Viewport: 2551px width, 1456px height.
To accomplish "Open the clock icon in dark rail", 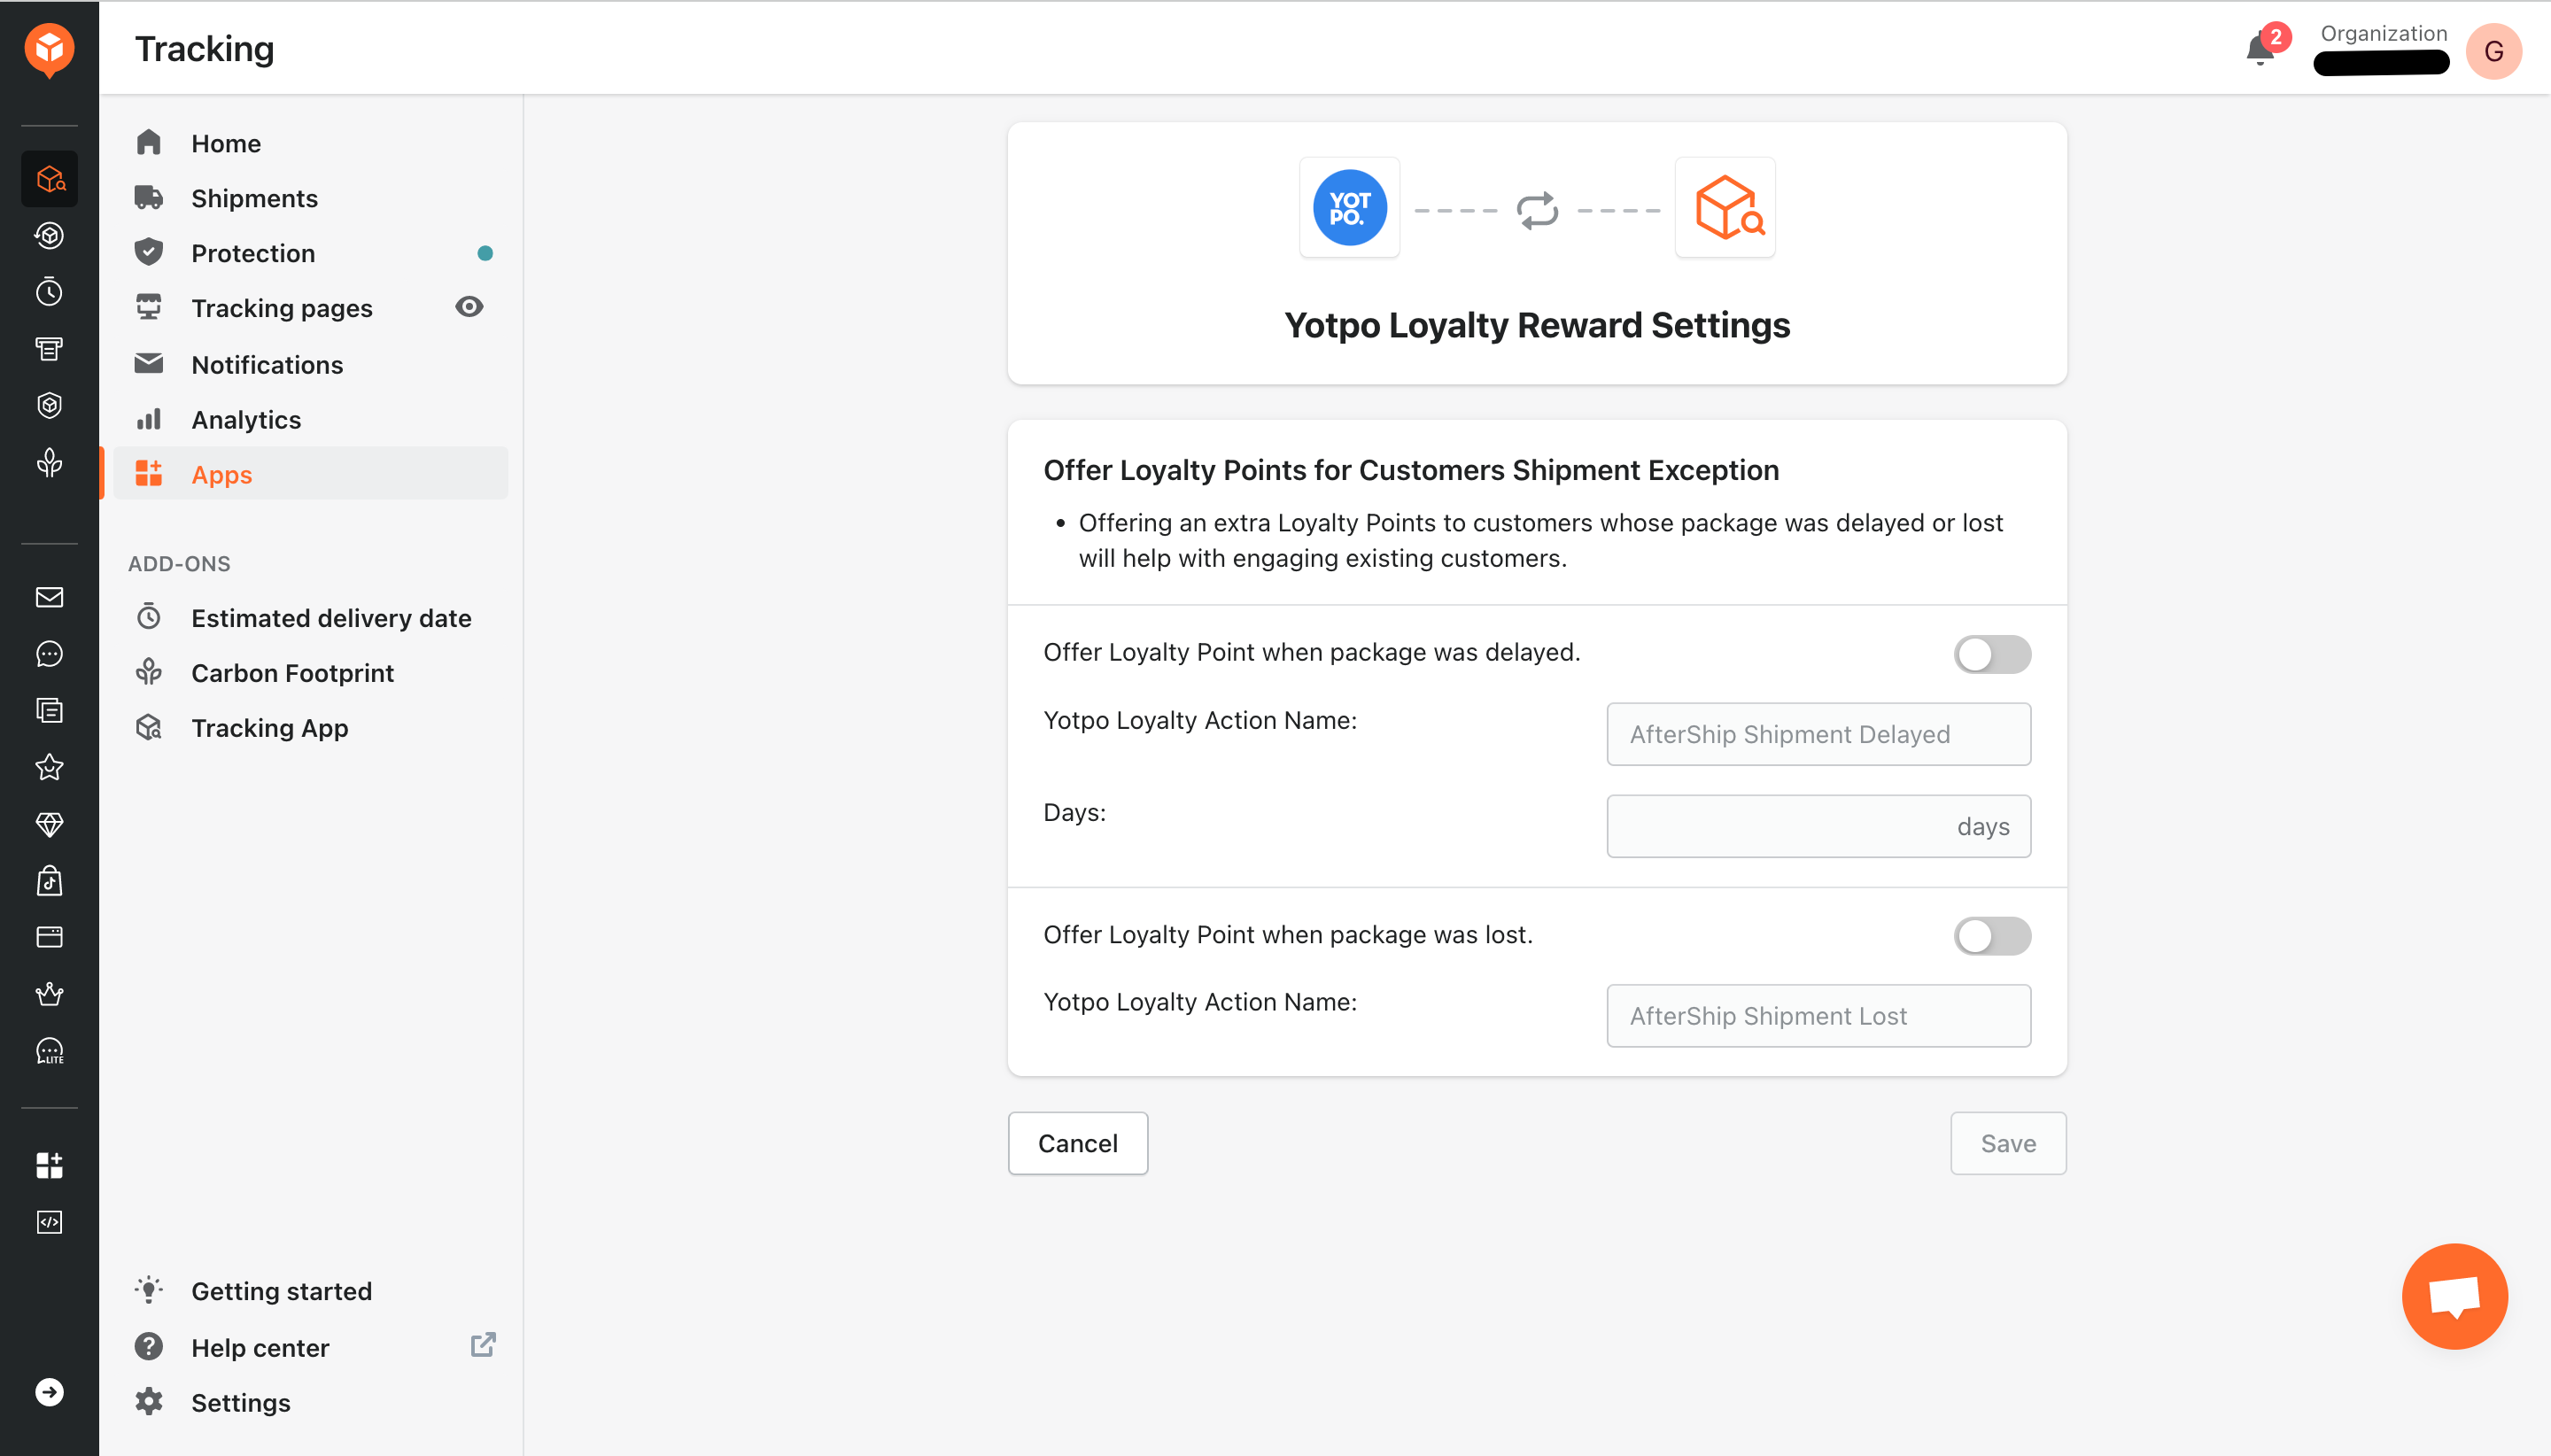I will (x=49, y=292).
